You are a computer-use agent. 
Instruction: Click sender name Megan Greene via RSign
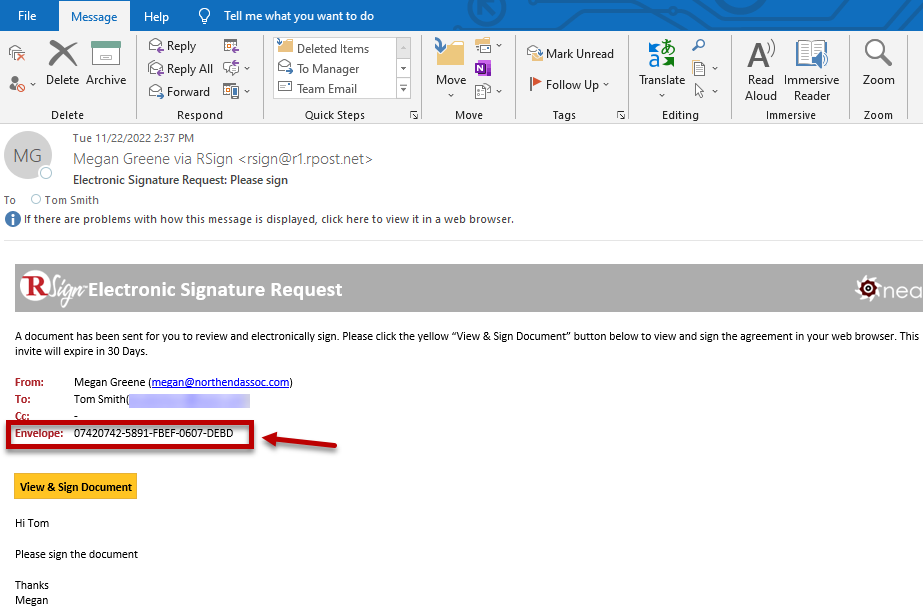click(x=223, y=159)
